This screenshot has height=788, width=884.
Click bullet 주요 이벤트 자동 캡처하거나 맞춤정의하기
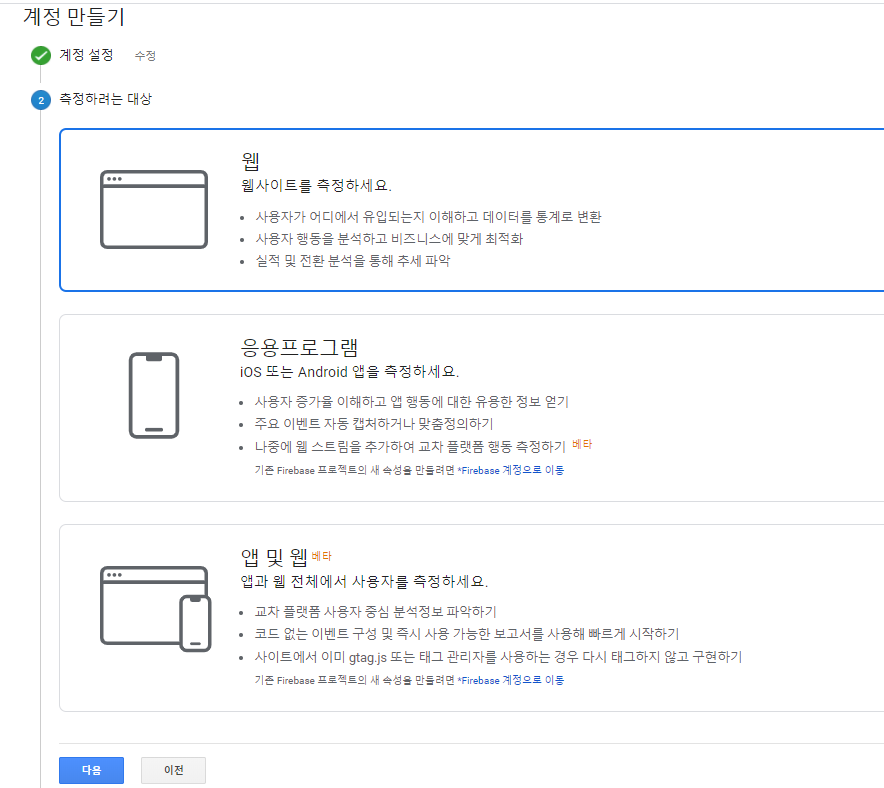[374, 424]
